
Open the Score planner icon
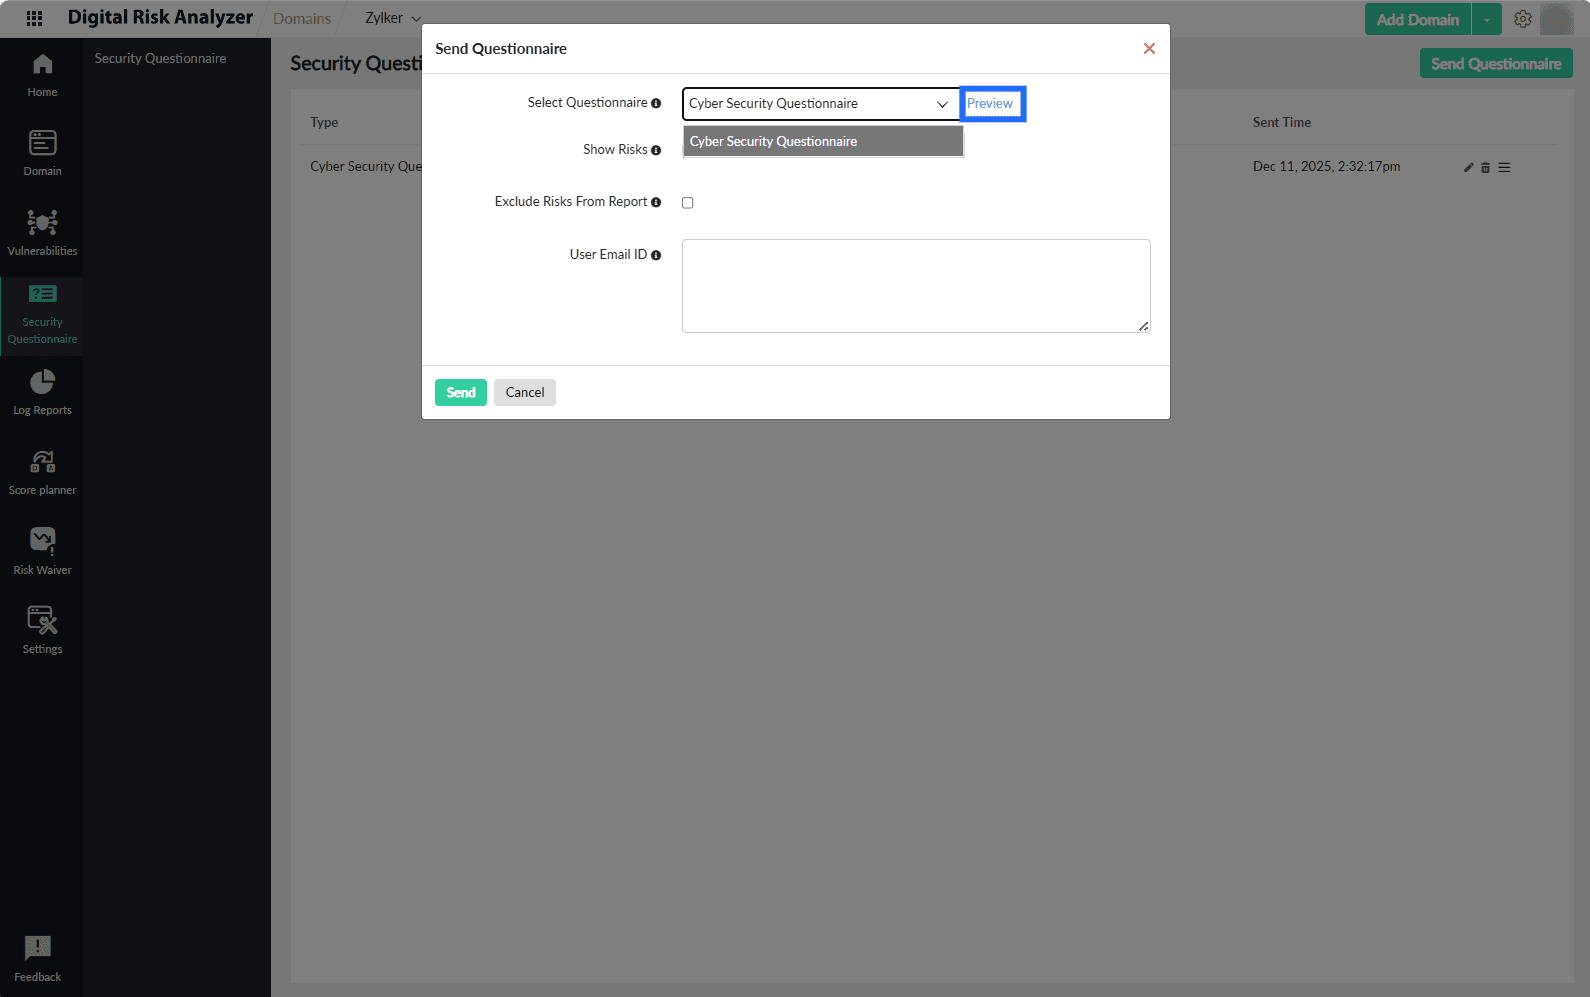(42, 463)
